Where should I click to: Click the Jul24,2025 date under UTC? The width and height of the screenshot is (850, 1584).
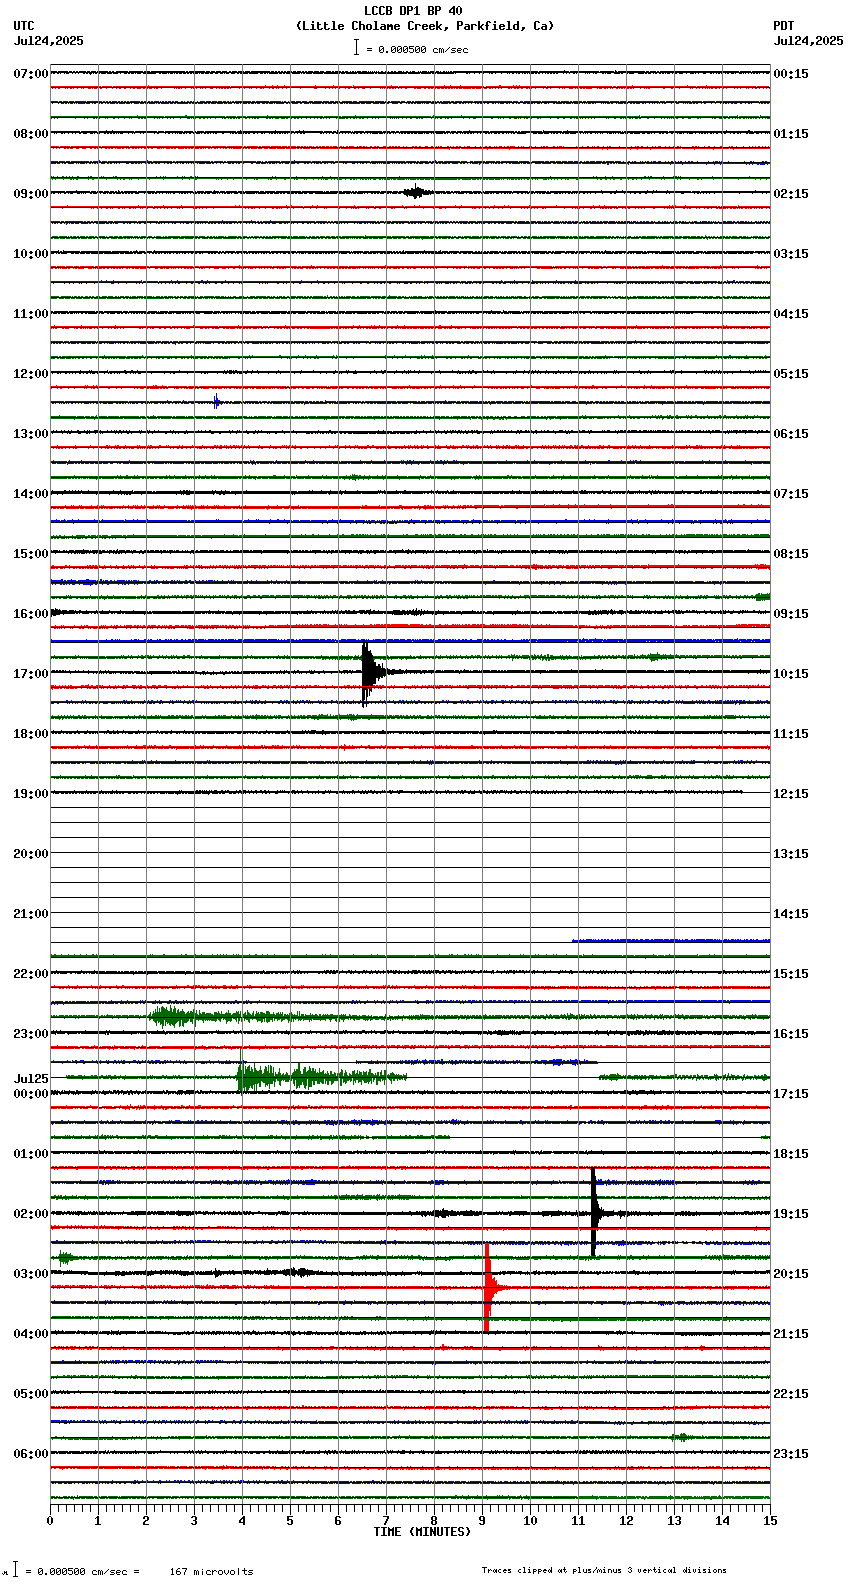coord(49,41)
